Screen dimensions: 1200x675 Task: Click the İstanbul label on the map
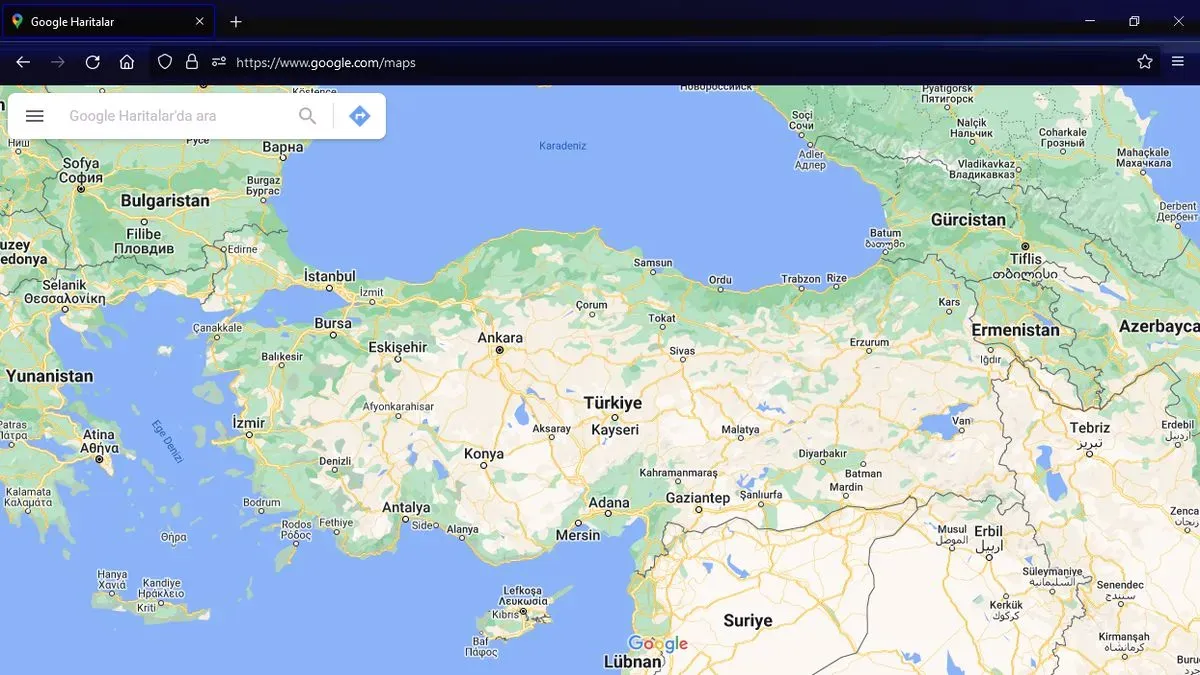330,276
